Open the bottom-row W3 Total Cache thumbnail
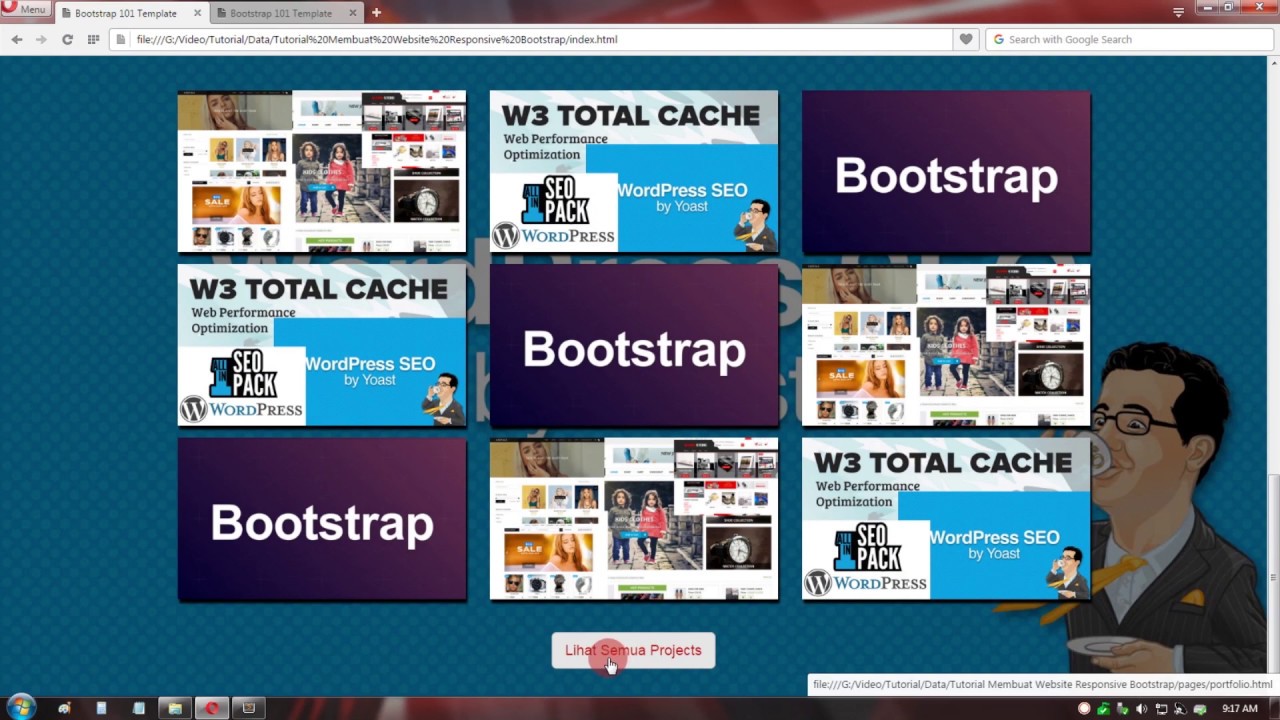This screenshot has width=1280, height=720. (946, 519)
